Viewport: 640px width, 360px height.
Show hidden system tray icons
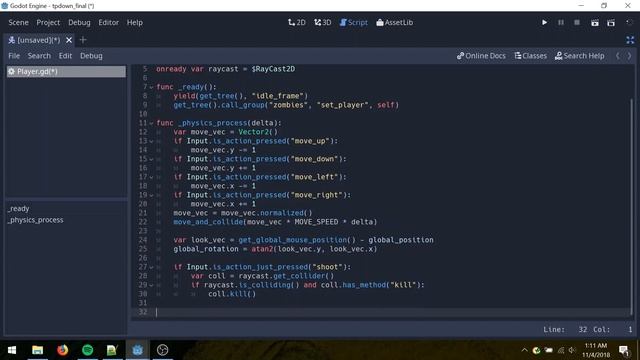point(524,350)
